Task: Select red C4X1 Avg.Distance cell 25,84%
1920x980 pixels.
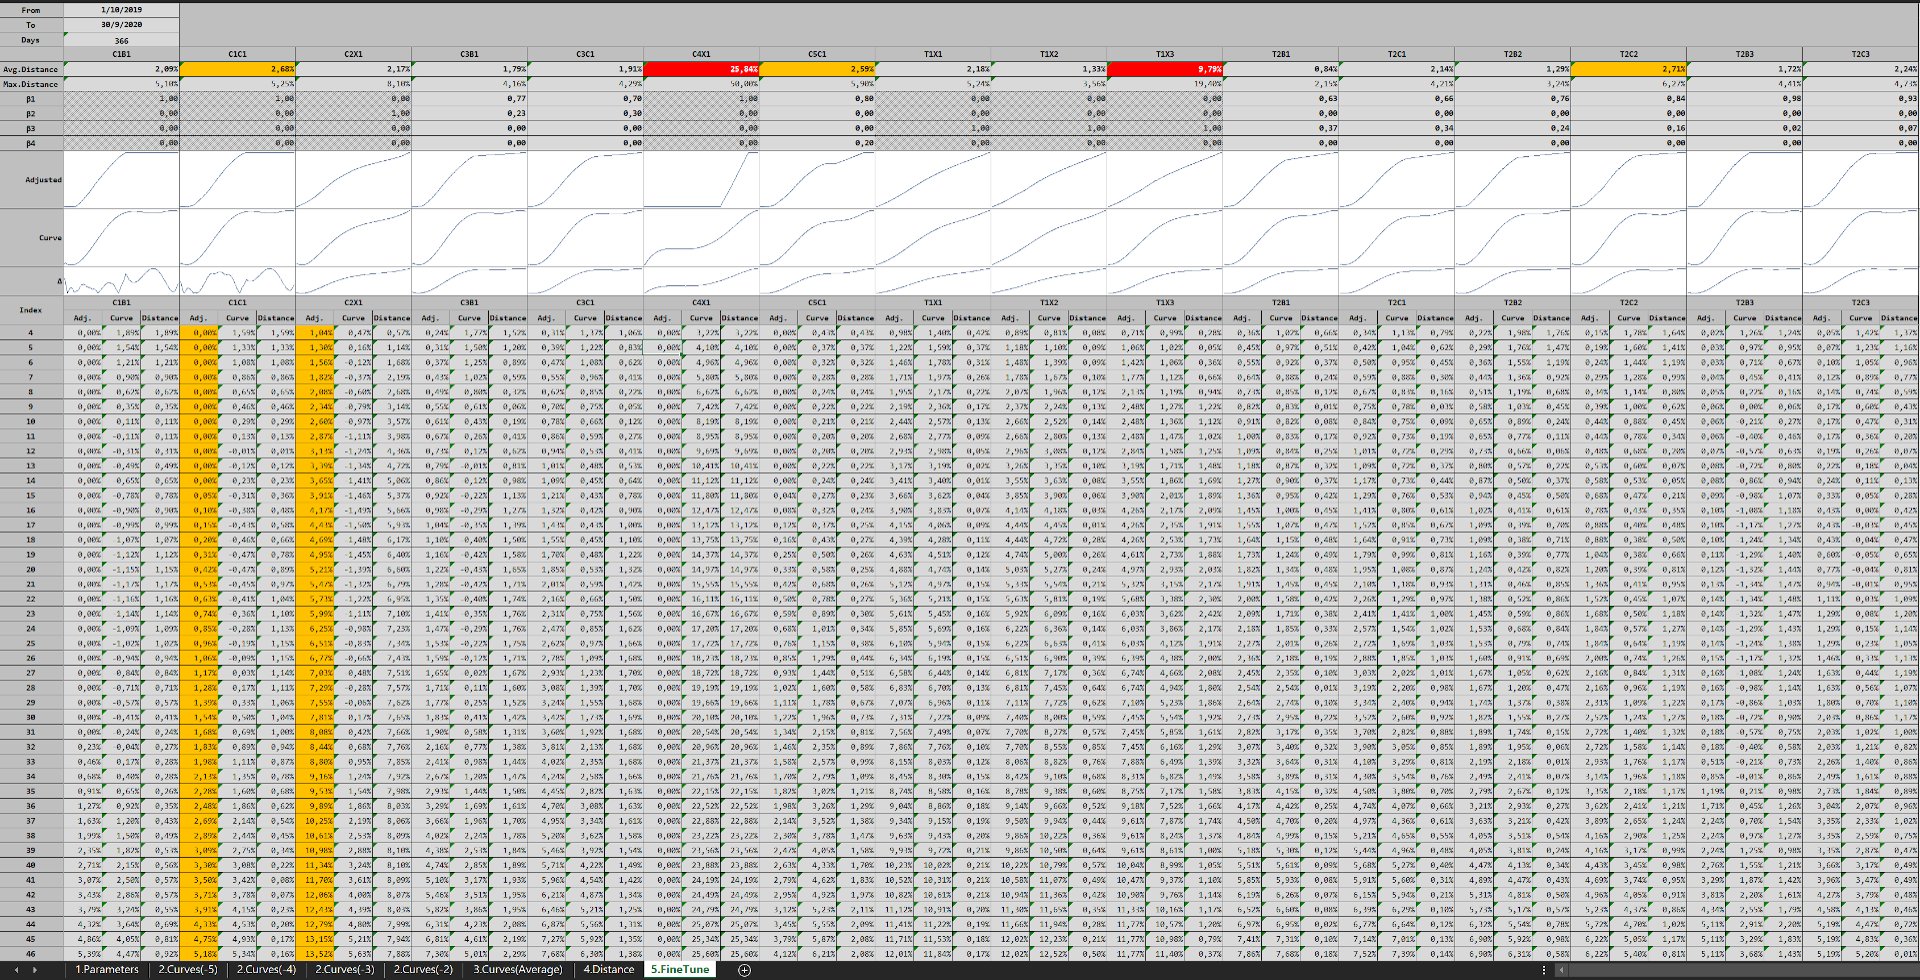Action: [x=701, y=69]
